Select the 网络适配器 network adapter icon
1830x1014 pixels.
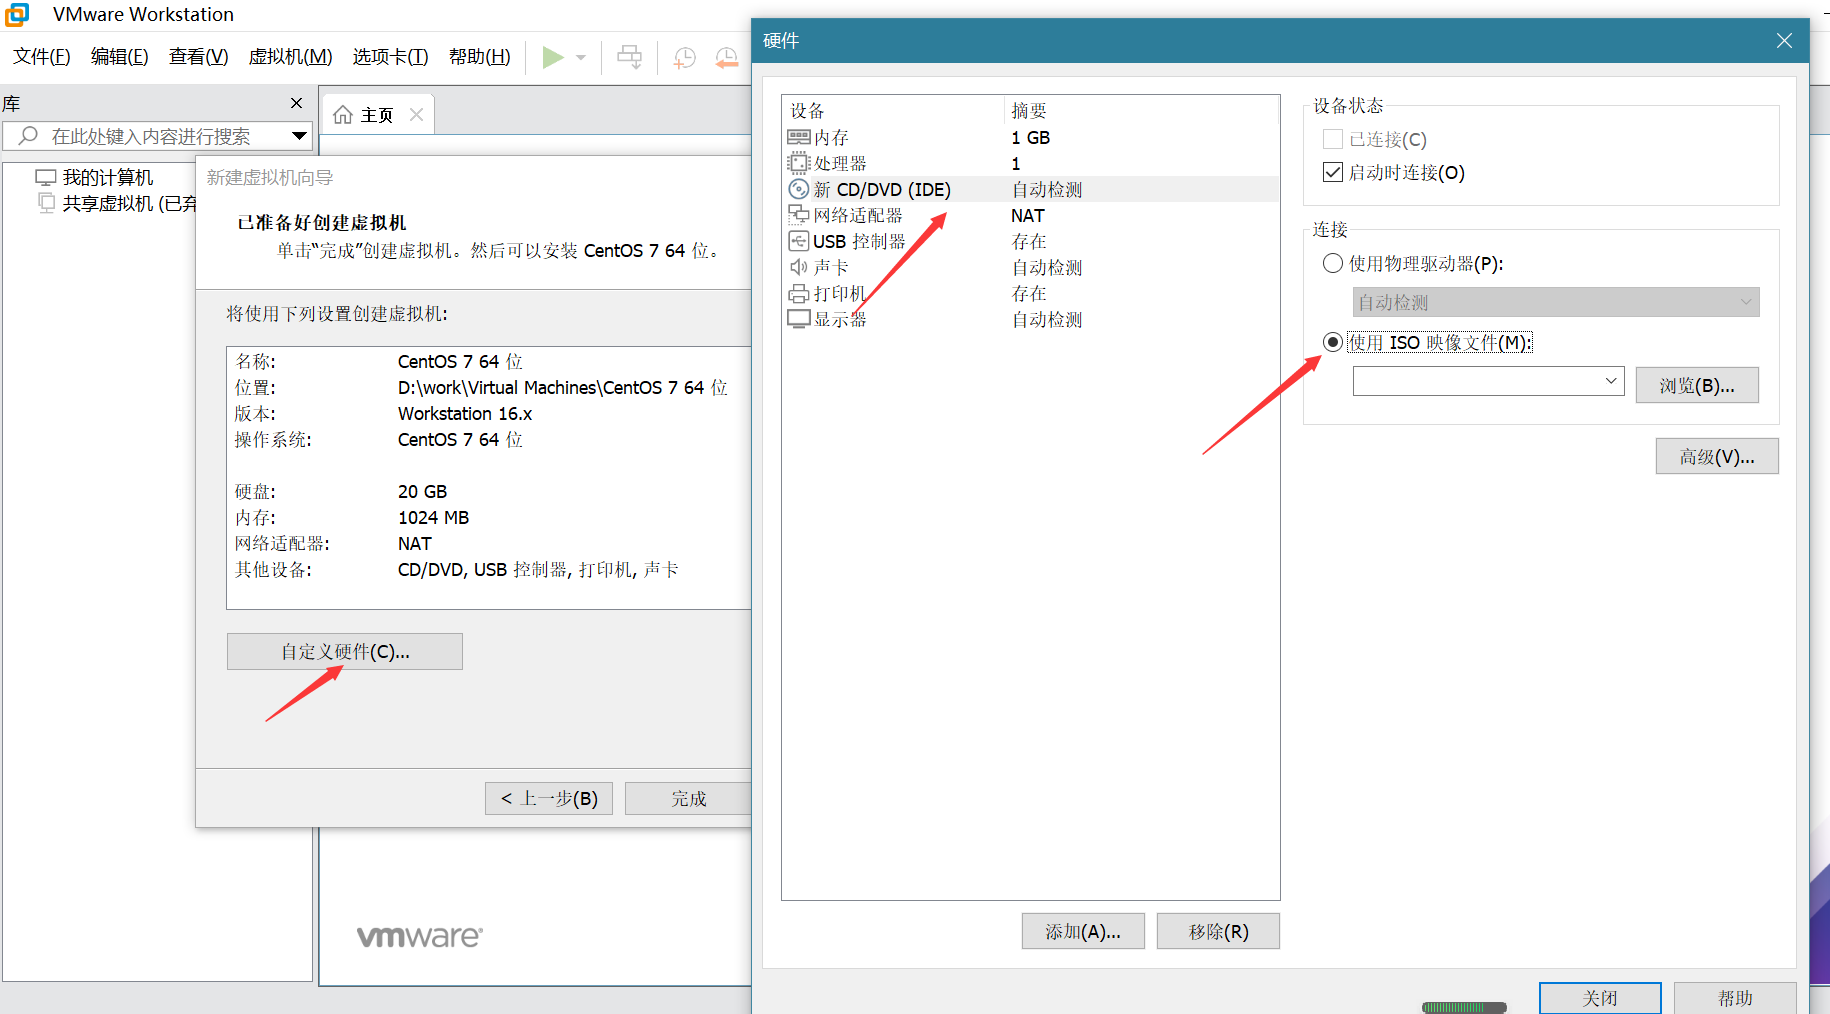point(799,215)
